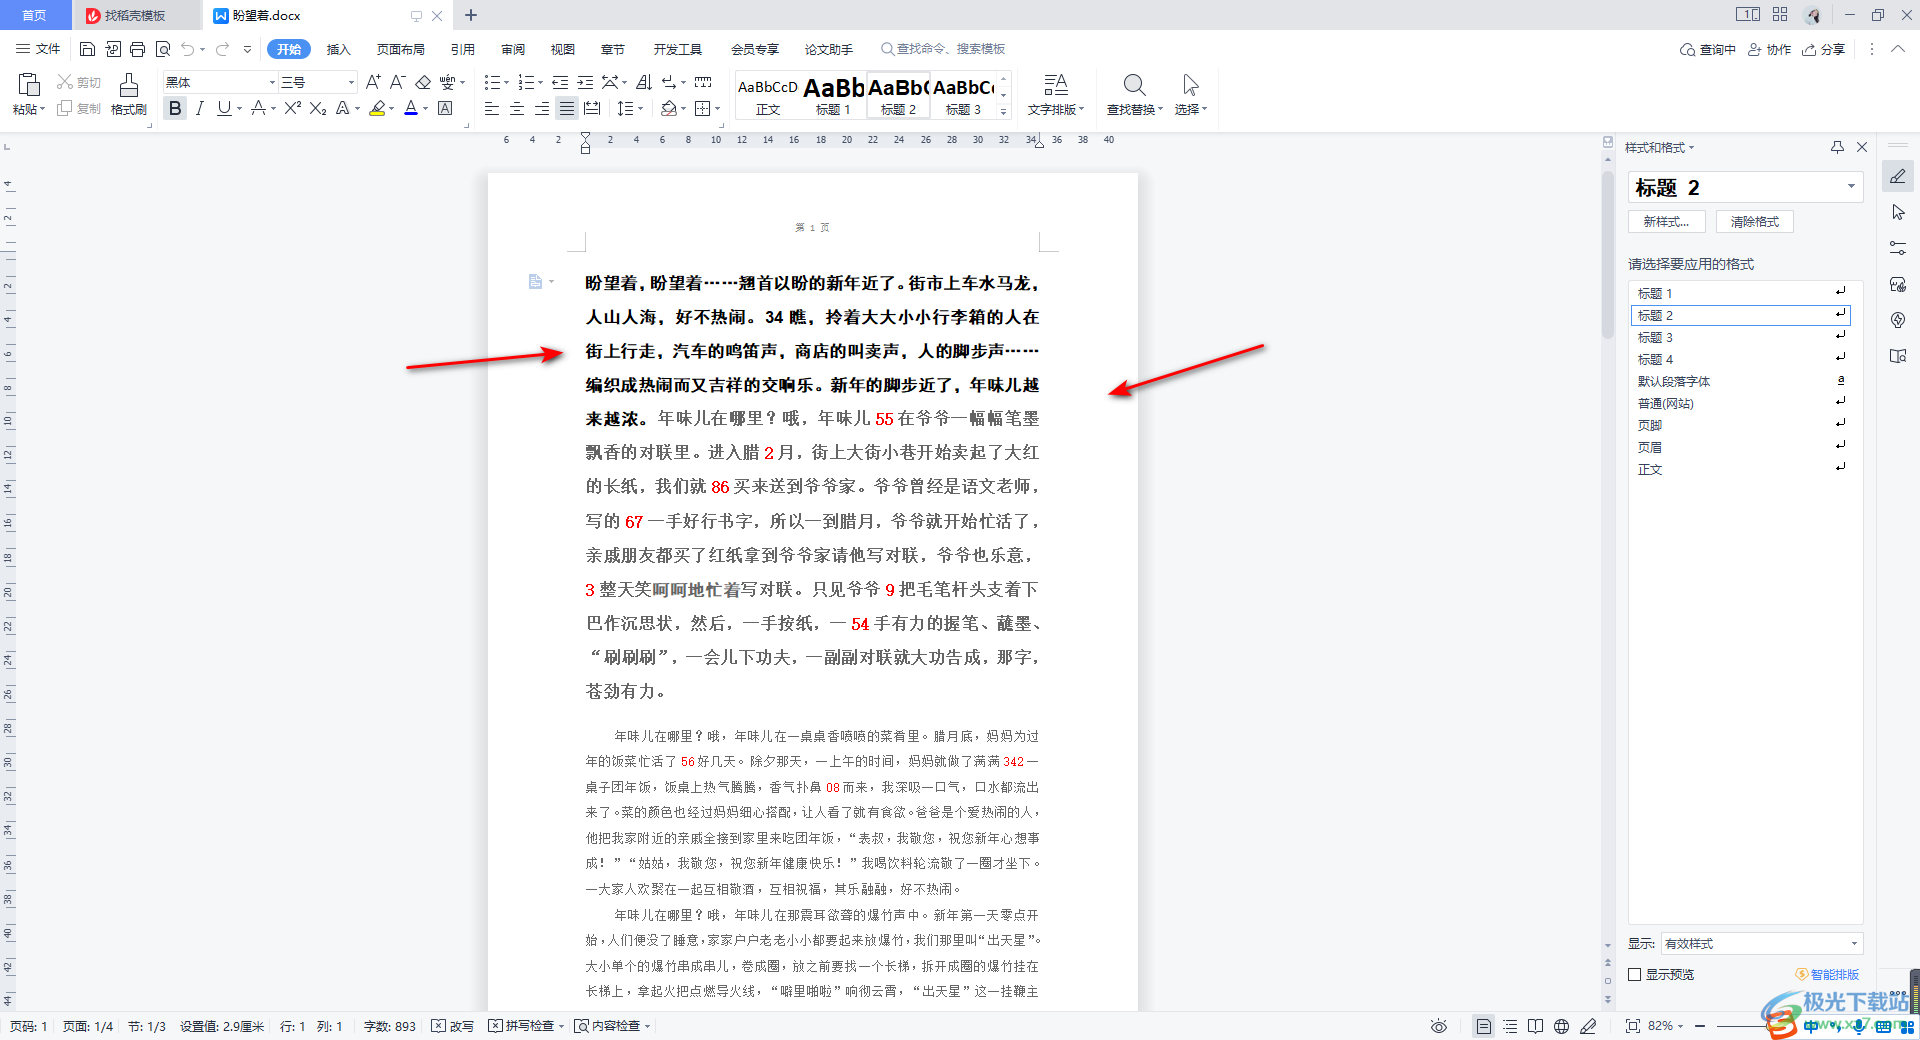
Task: Click the zoom out minus button
Action: (x=1700, y=1026)
